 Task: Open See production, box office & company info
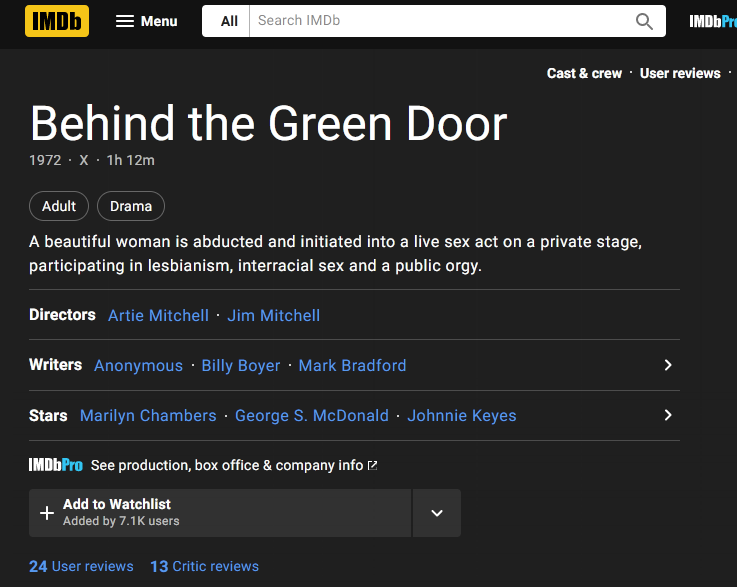[x=227, y=465]
